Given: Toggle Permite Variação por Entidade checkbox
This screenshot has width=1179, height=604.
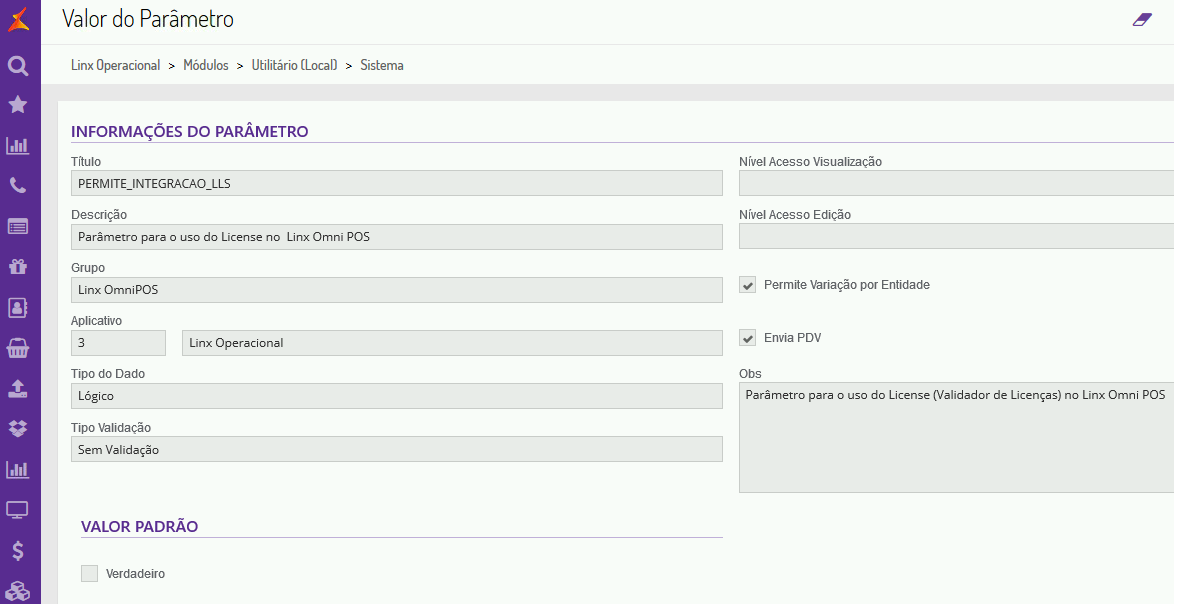Looking at the screenshot, I should [x=748, y=285].
